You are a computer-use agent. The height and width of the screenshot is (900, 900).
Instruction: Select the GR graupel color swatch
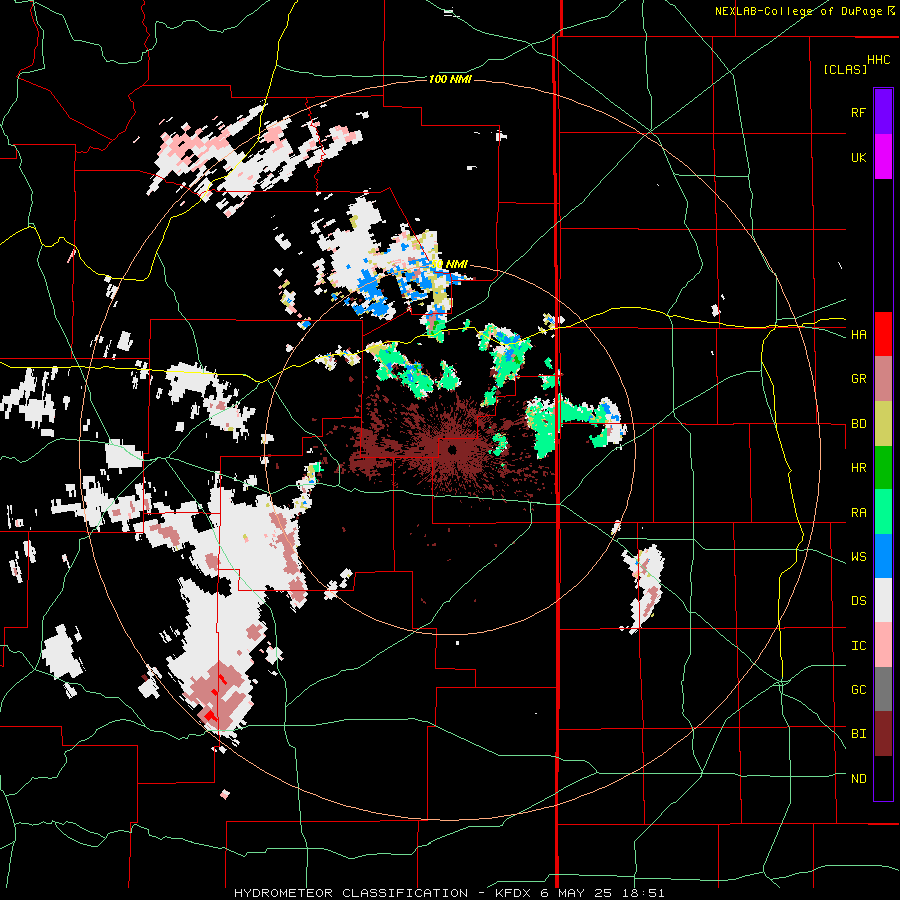click(883, 379)
